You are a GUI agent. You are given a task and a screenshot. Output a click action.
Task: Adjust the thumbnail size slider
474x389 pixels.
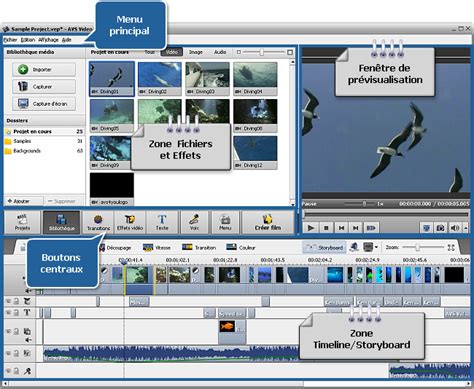(x=263, y=52)
